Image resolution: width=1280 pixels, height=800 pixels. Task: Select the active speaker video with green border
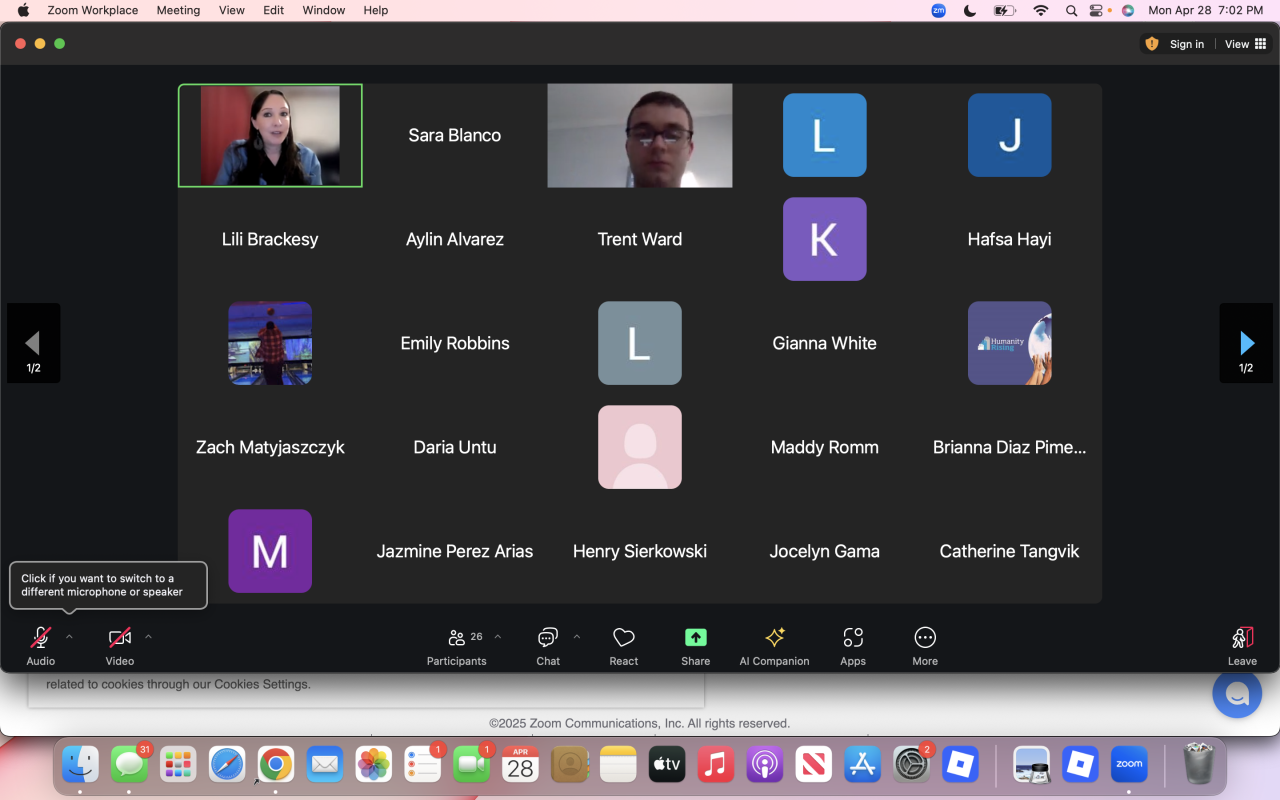click(x=270, y=135)
